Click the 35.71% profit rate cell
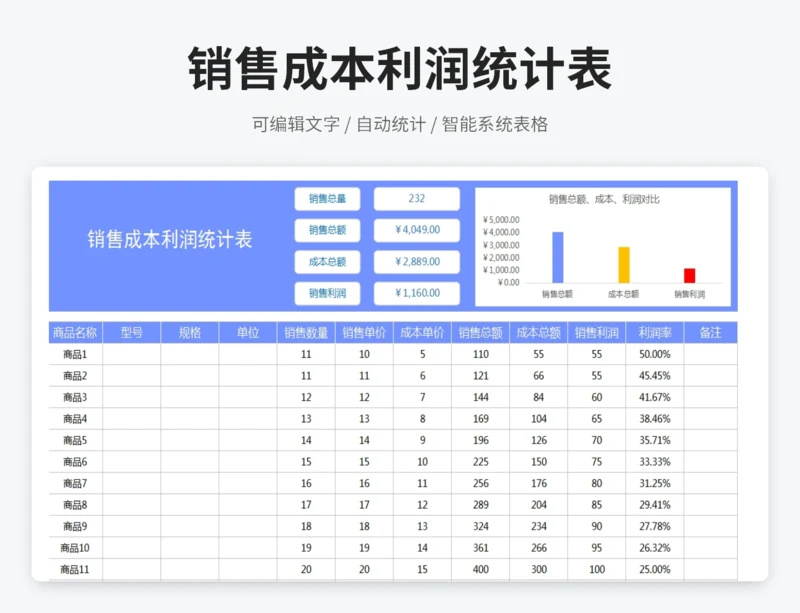 tap(655, 440)
